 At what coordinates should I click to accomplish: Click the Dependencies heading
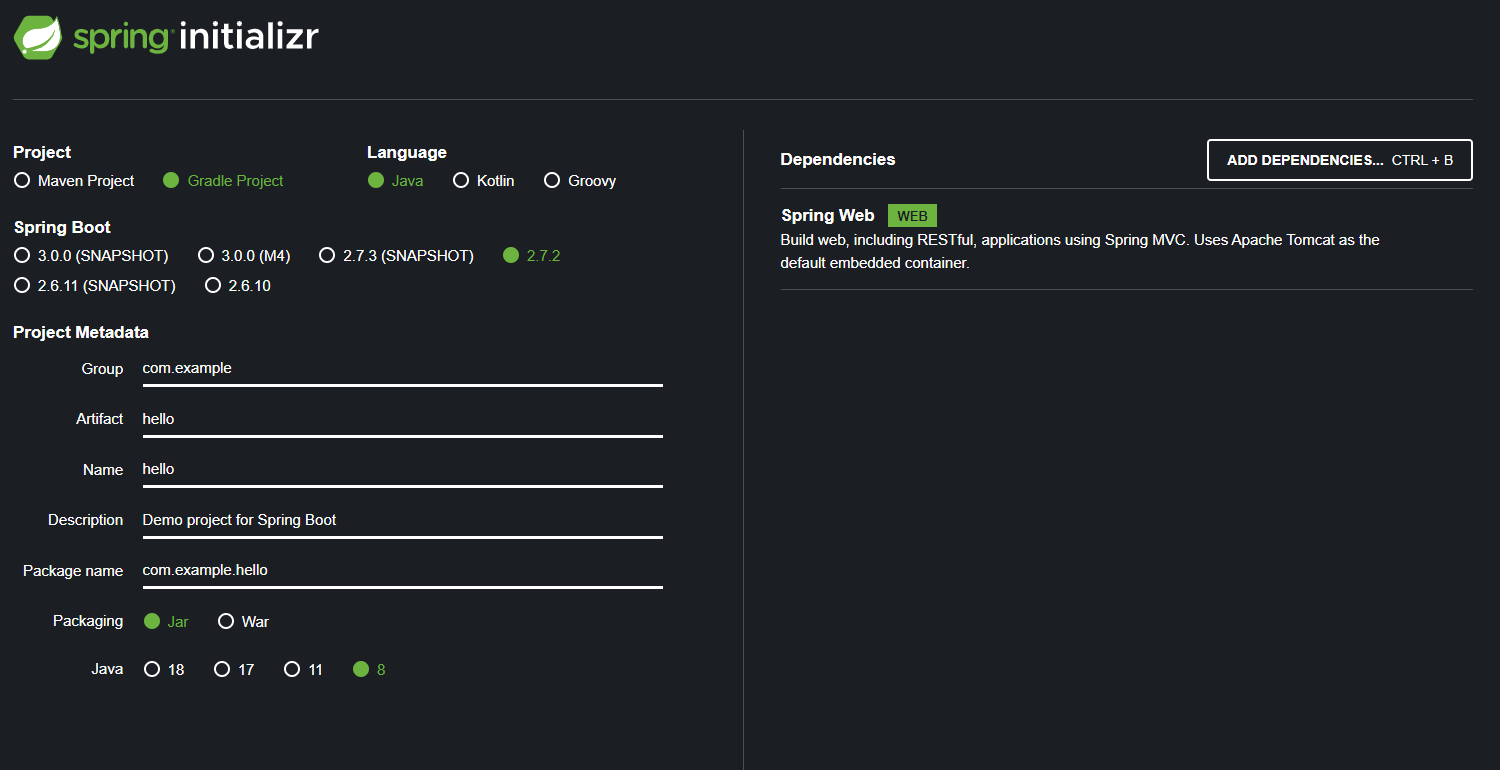tap(838, 160)
